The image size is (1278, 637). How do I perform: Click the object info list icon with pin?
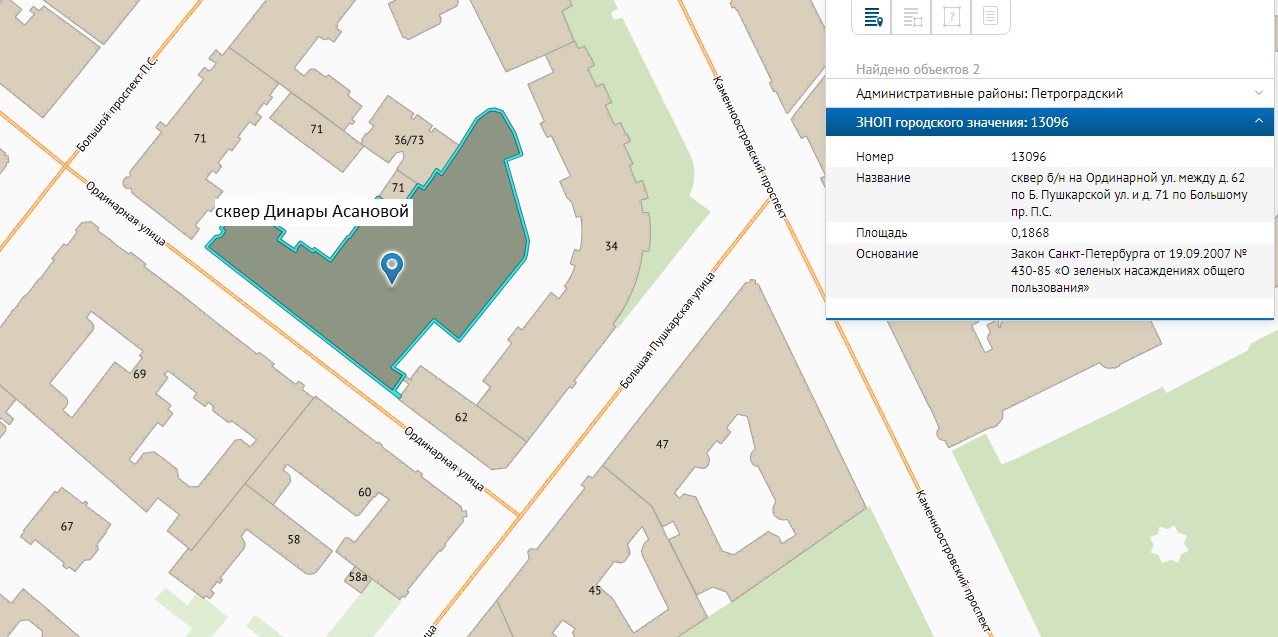872,16
